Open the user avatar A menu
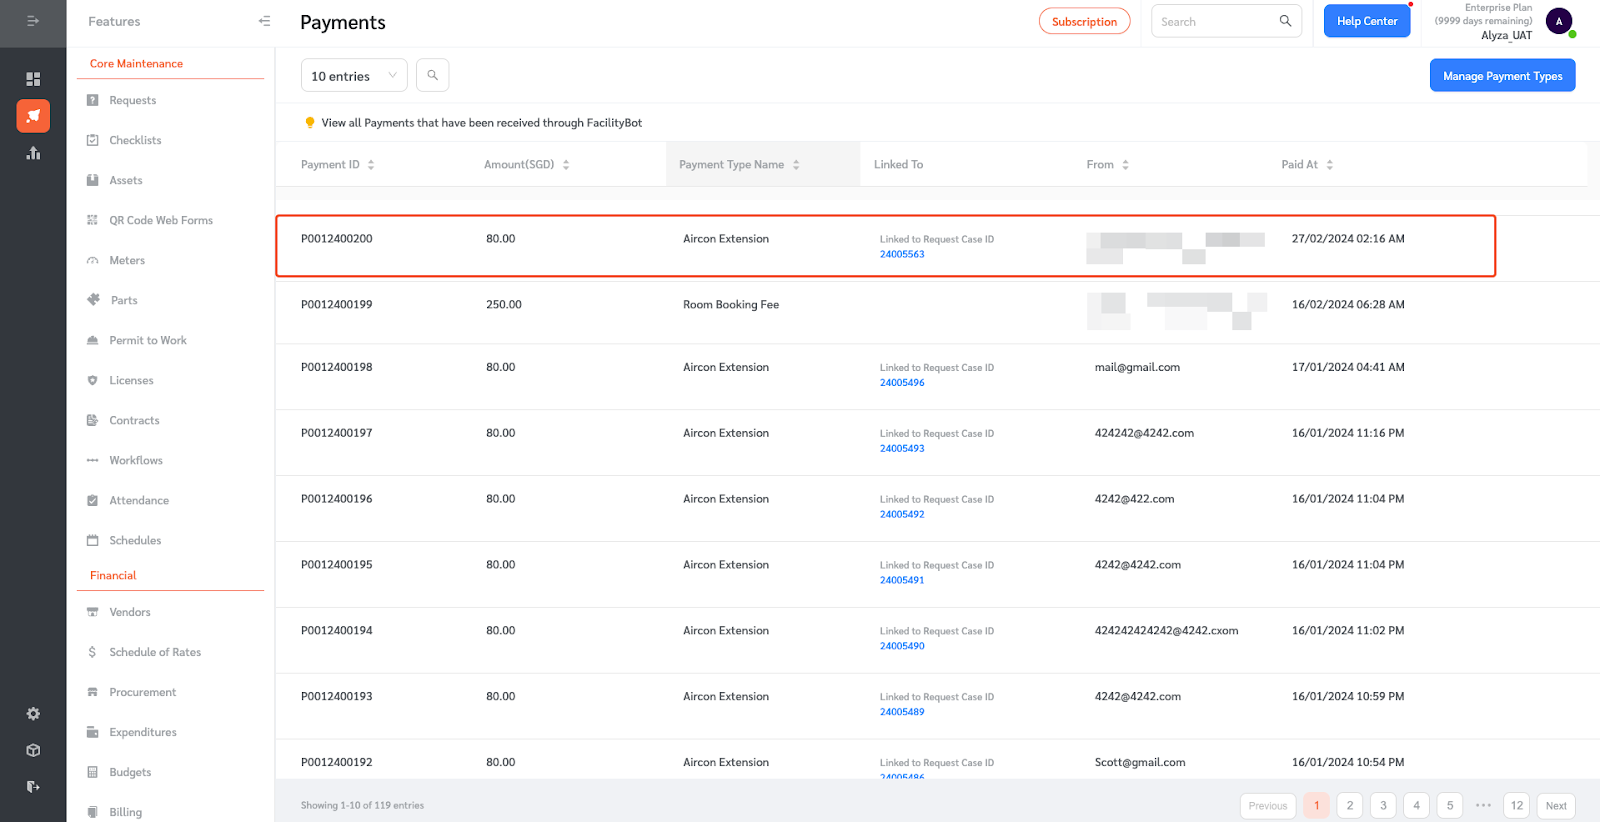Viewport: 1600px width, 822px height. 1558,21
